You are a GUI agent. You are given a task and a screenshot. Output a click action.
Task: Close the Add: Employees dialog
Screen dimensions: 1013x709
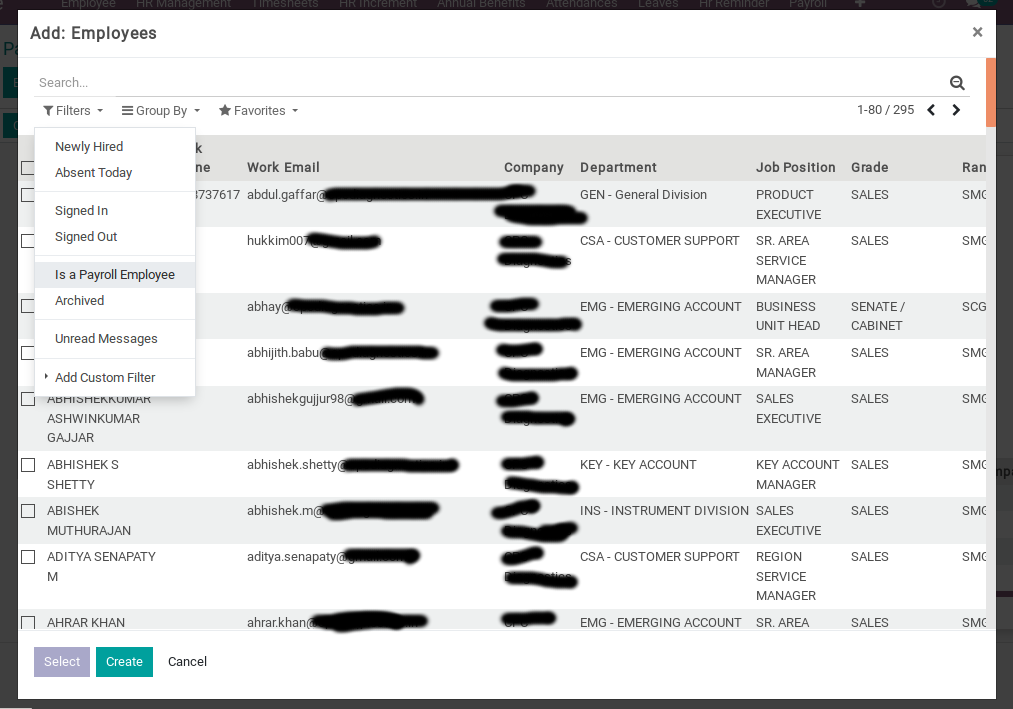point(977,32)
